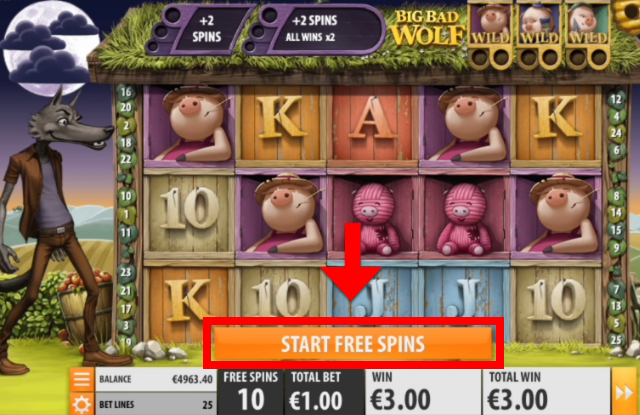Click the fast-forward double arrow icon
Screen dimensions: 640x415
624,392
